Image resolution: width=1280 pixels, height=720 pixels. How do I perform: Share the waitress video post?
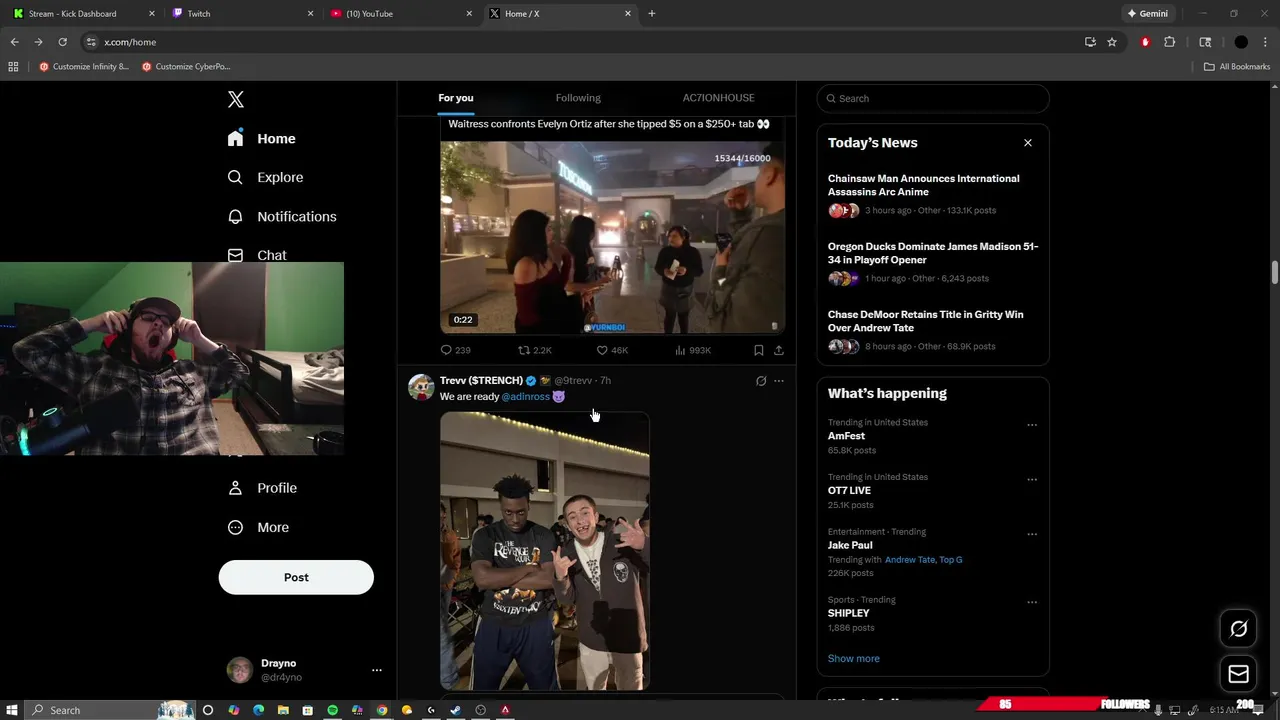(x=779, y=350)
